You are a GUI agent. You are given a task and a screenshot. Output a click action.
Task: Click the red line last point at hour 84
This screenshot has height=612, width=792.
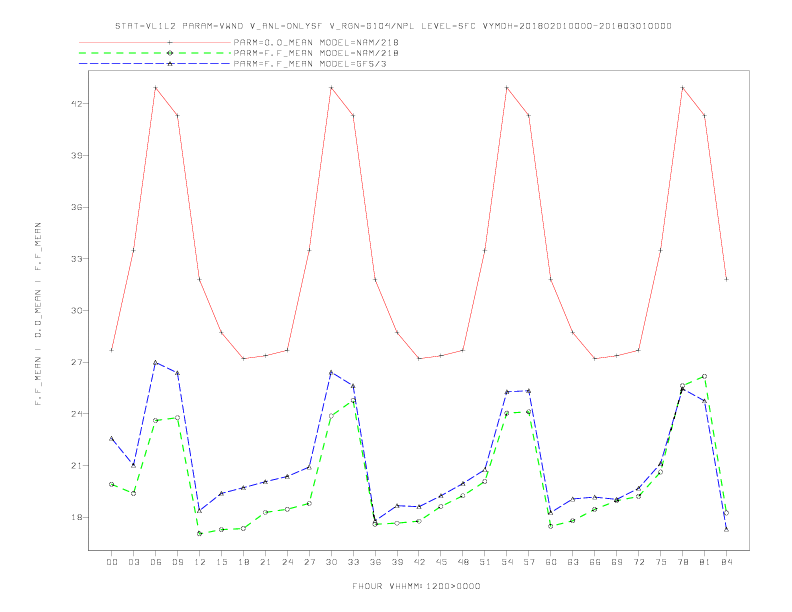726,279
